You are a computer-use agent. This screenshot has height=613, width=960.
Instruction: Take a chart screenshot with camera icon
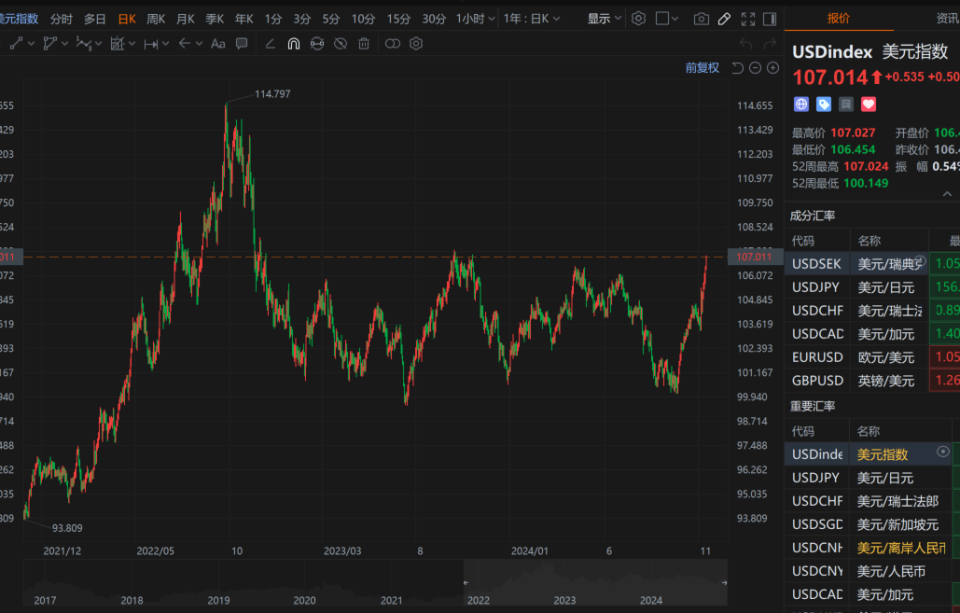click(701, 19)
